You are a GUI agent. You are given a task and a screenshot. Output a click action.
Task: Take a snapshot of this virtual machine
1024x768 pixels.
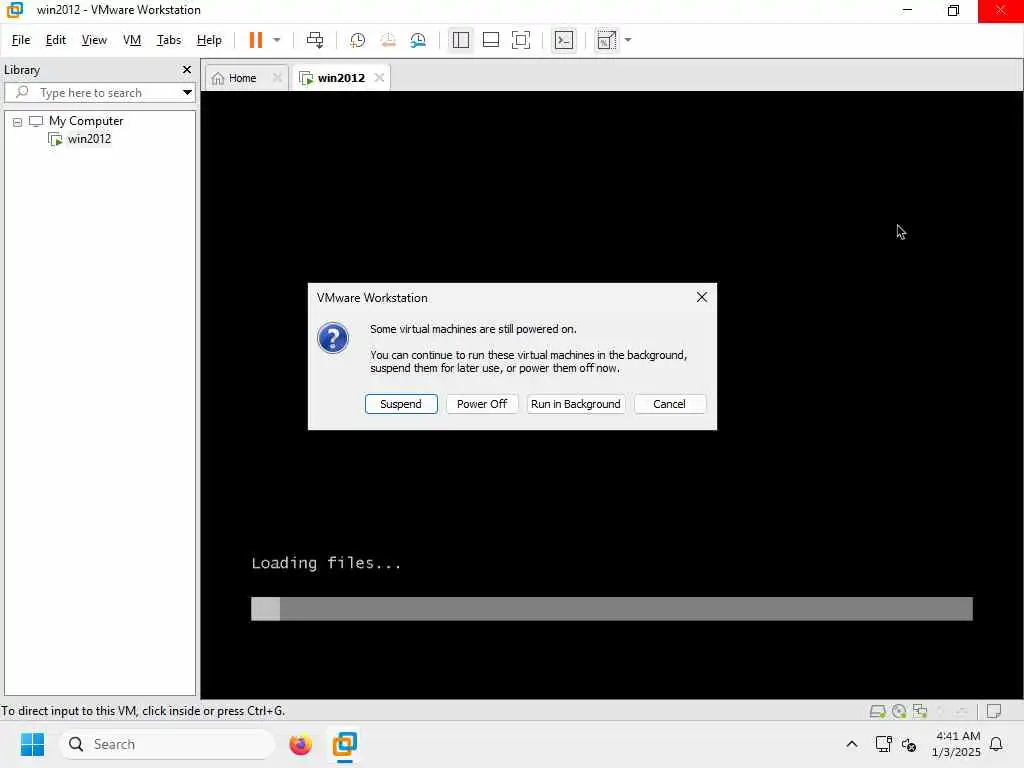[x=357, y=40]
